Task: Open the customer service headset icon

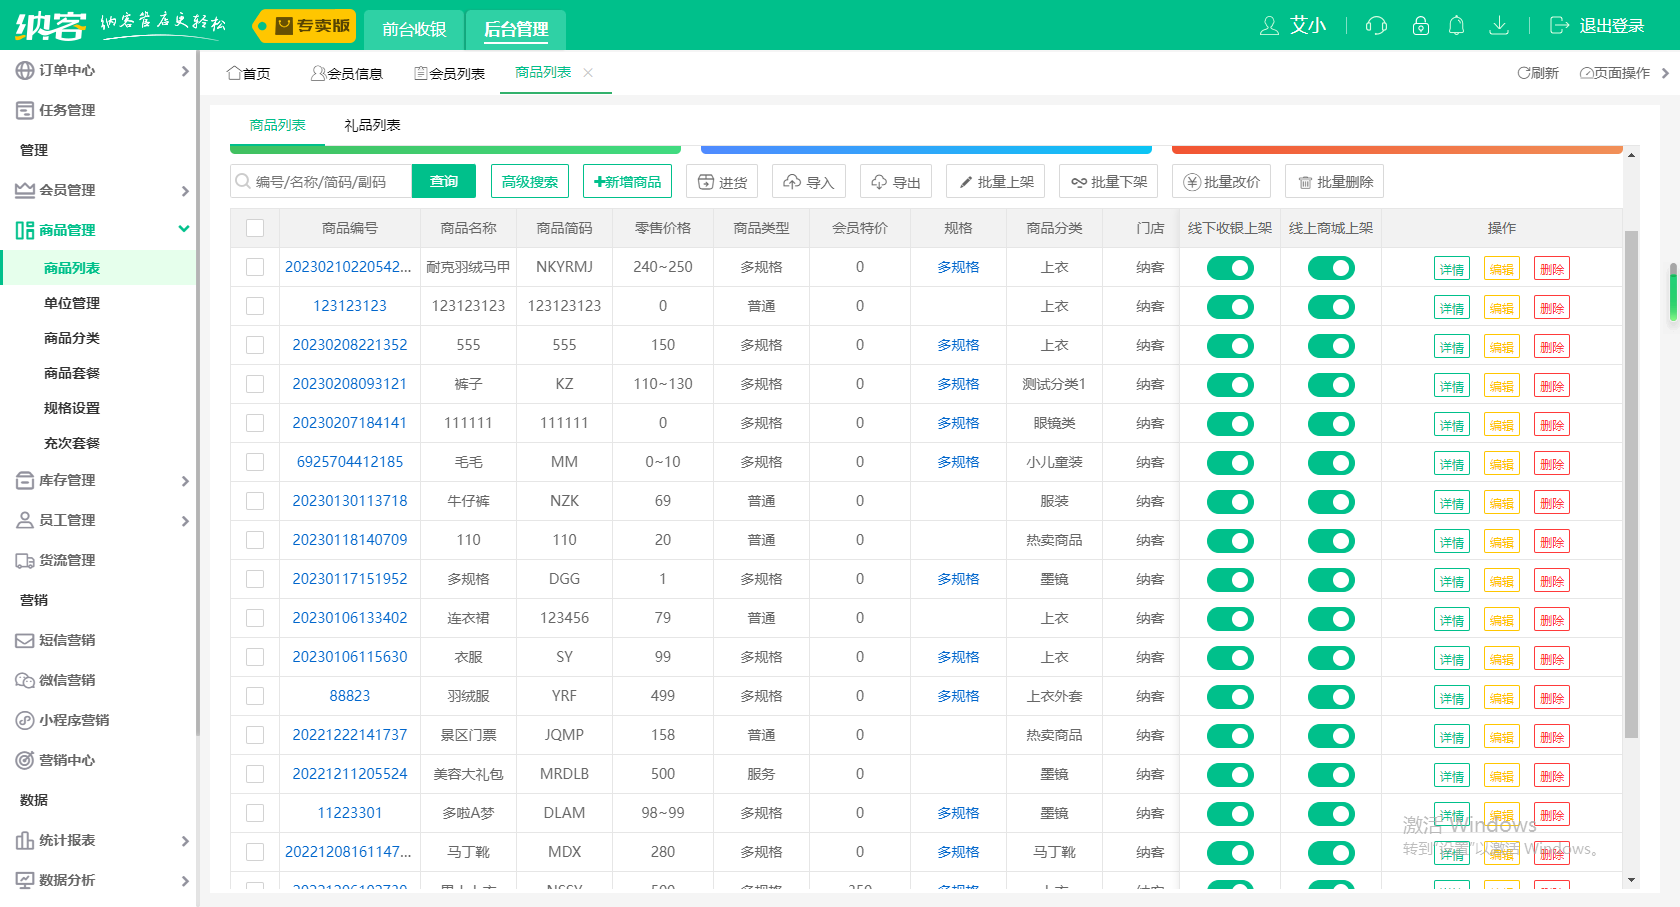Action: [x=1376, y=25]
